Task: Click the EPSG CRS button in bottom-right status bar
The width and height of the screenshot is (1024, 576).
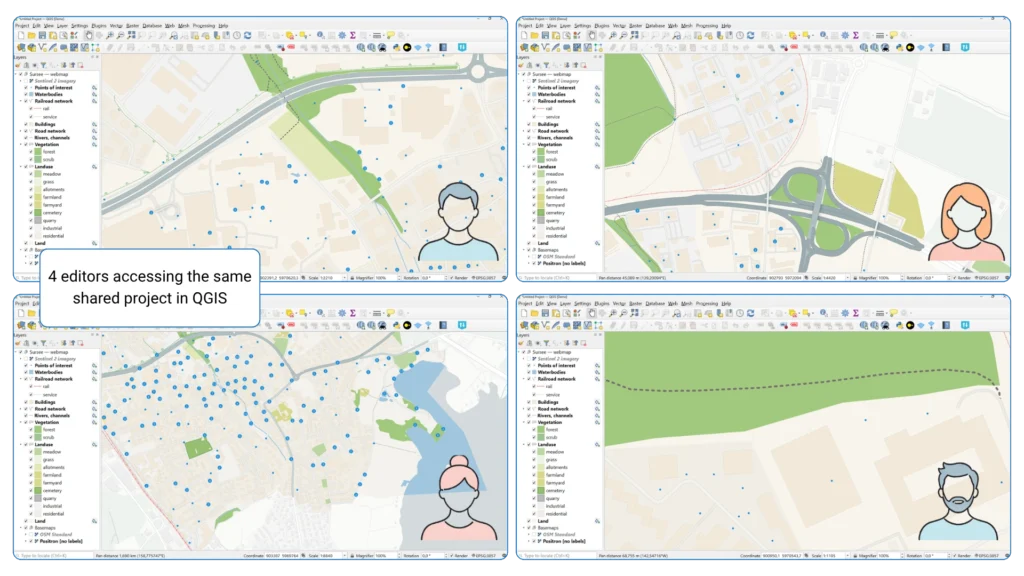Action: (x=987, y=555)
